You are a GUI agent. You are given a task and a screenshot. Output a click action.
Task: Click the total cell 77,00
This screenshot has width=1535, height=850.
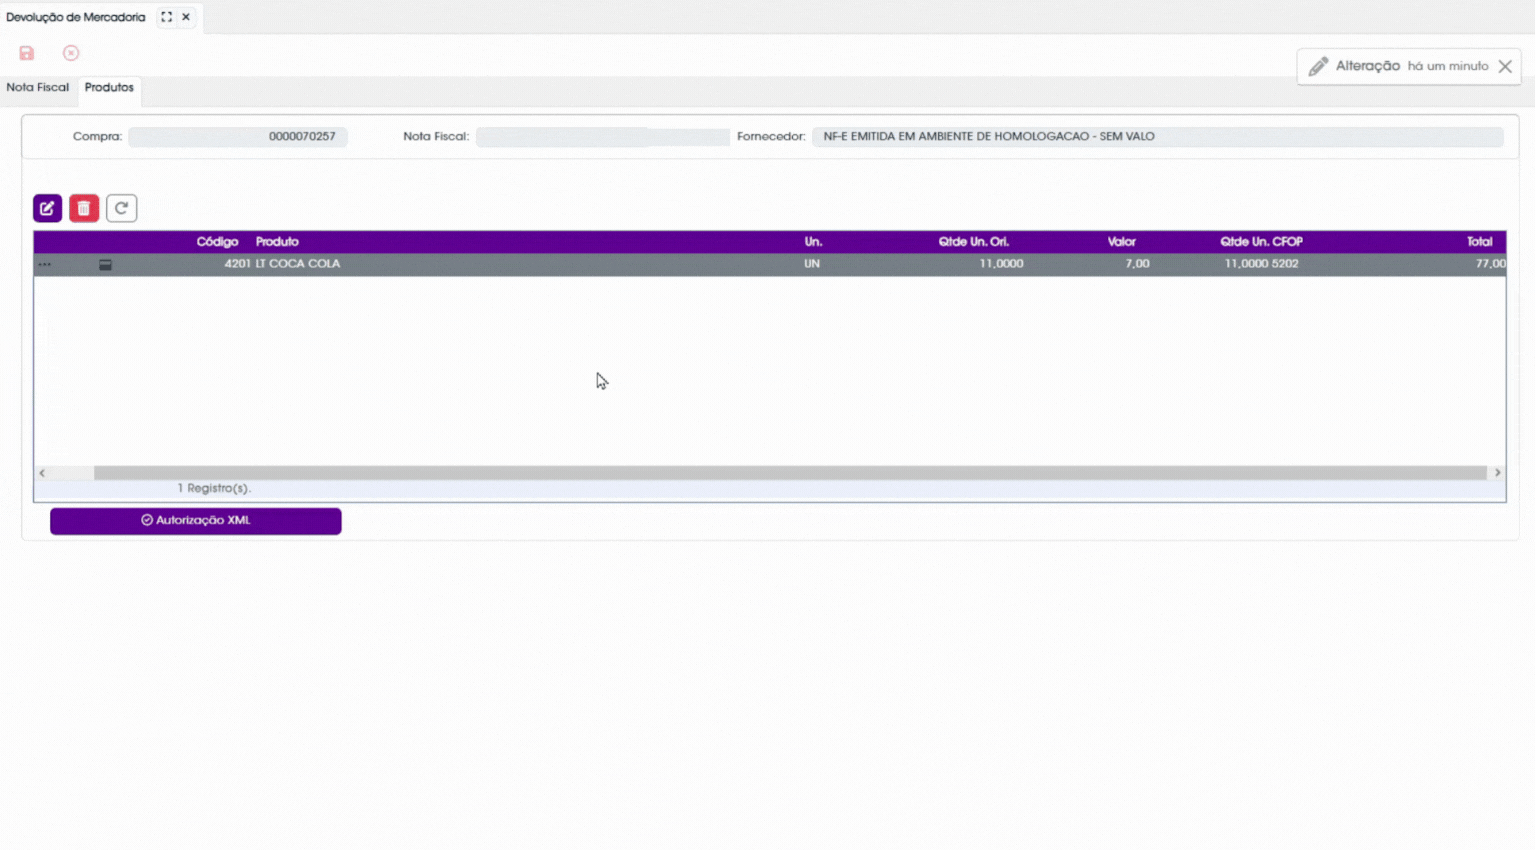1490,264
